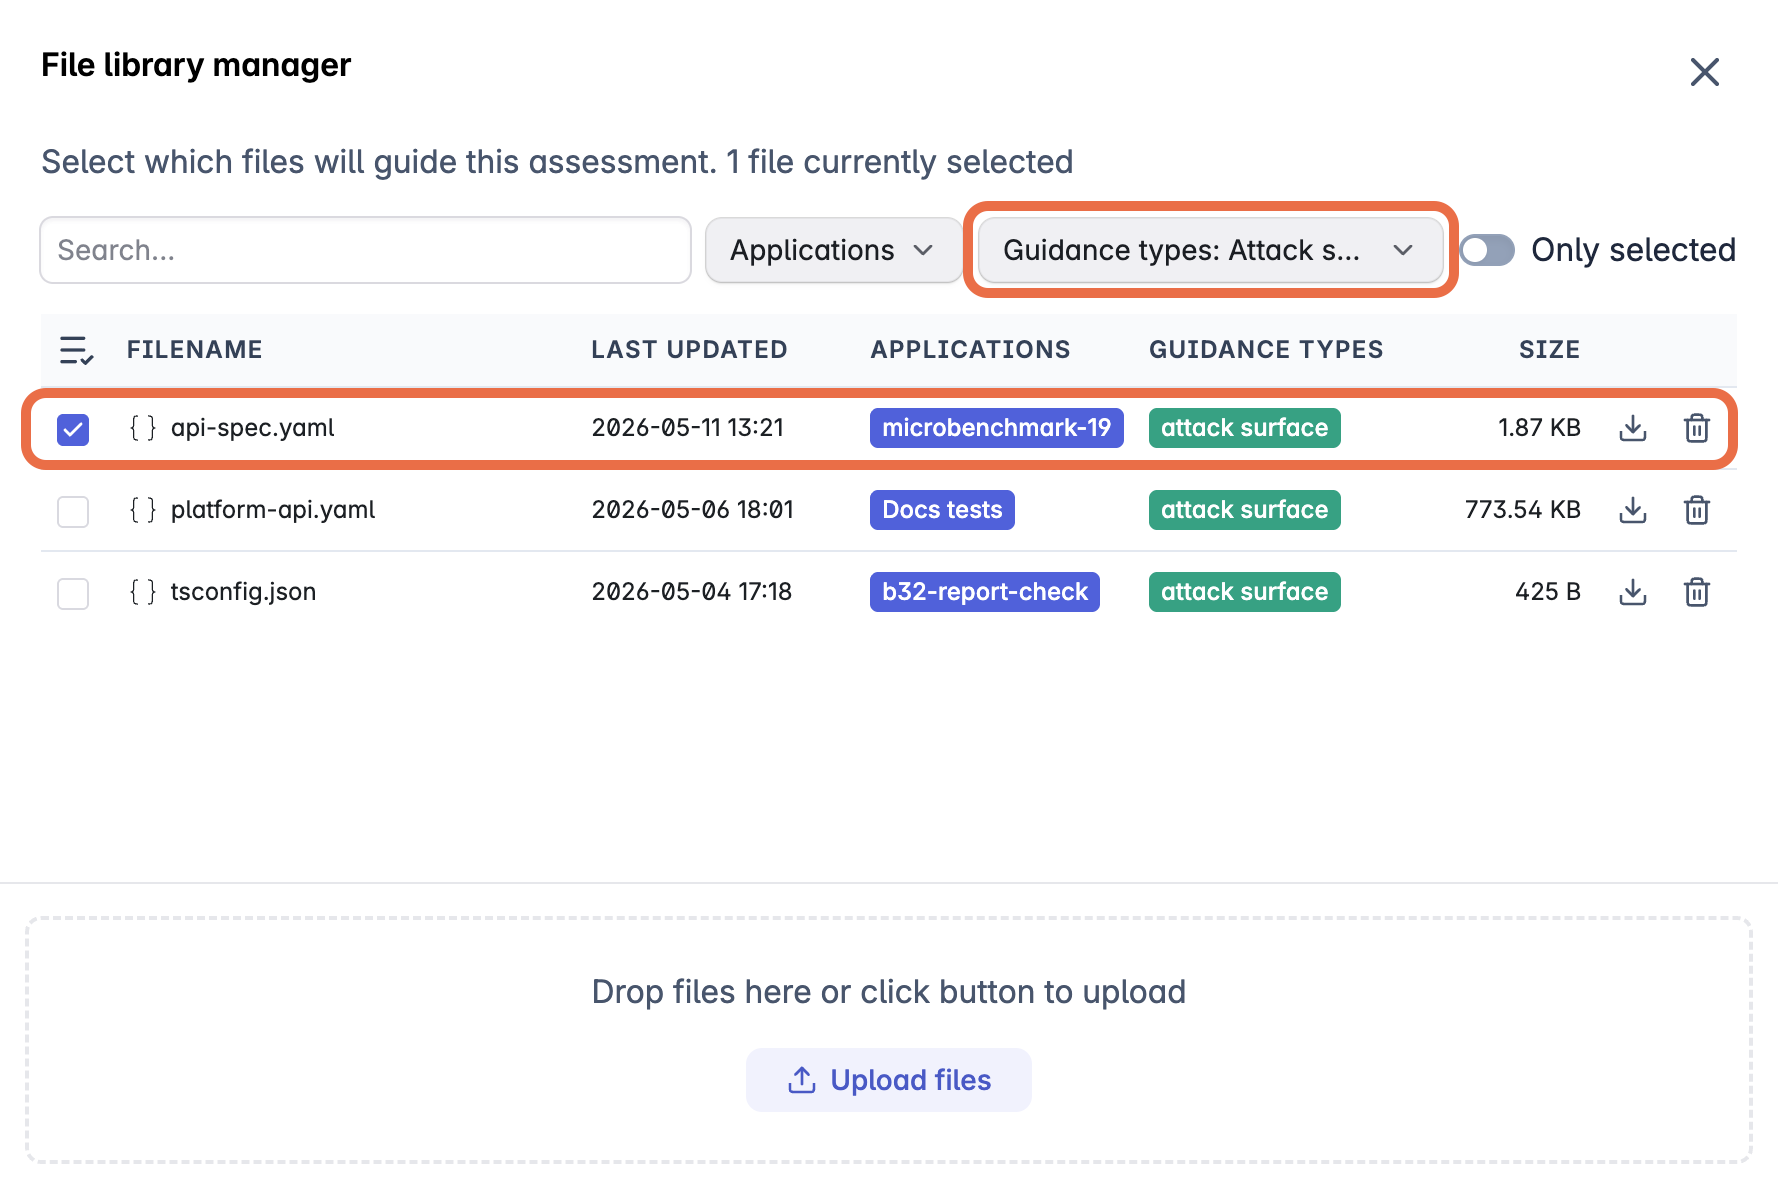Focus the Search input field
Image resolution: width=1778 pixels, height=1186 pixels.
click(366, 250)
